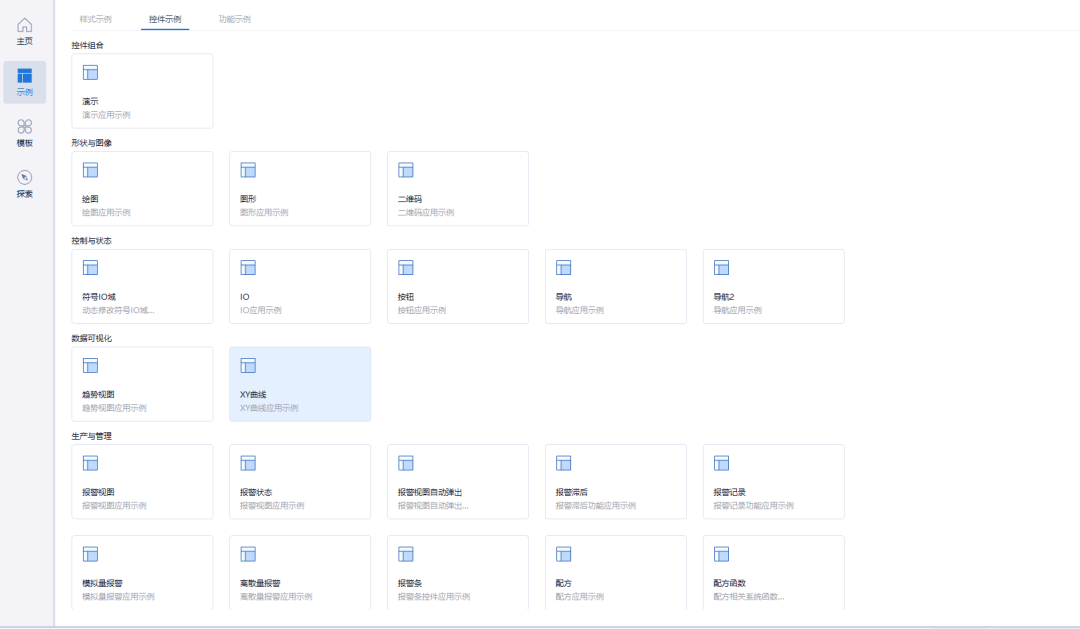This screenshot has height=629, width=1080.
Task: Switch to the 功能示例 tab
Action: (x=235, y=19)
